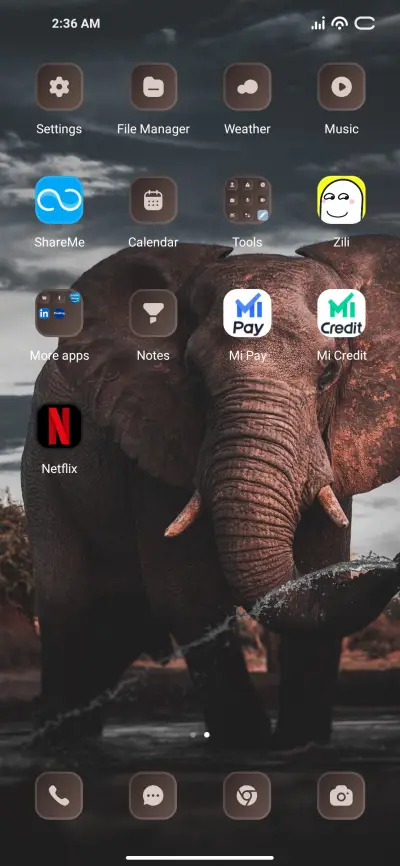Image resolution: width=400 pixels, height=866 pixels.
Task: Tap the Weather label text
Action: pyautogui.click(x=247, y=129)
